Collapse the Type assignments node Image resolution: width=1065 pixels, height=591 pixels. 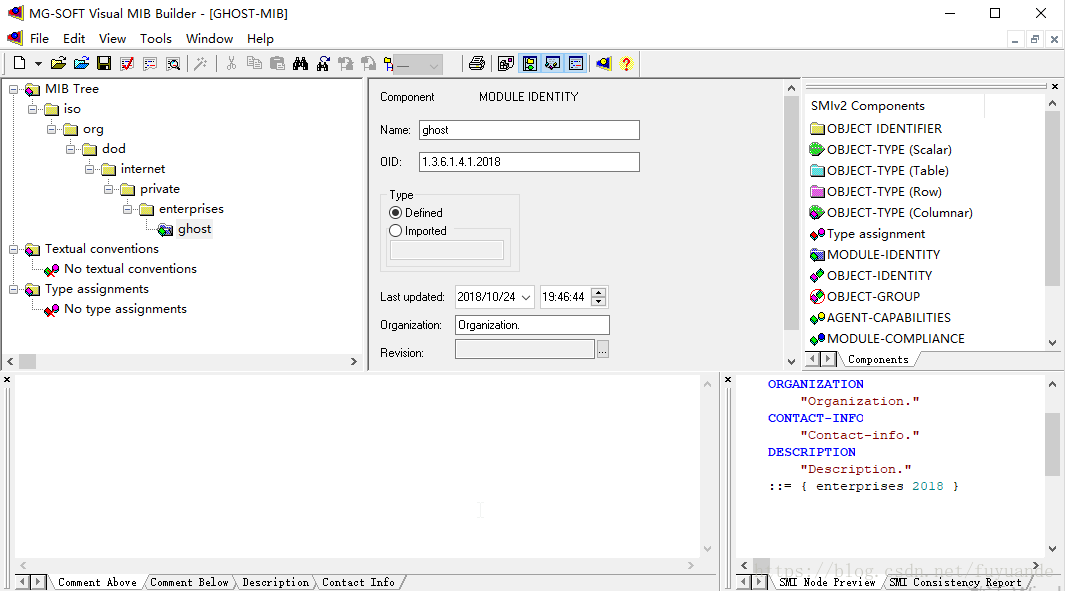coord(13,289)
